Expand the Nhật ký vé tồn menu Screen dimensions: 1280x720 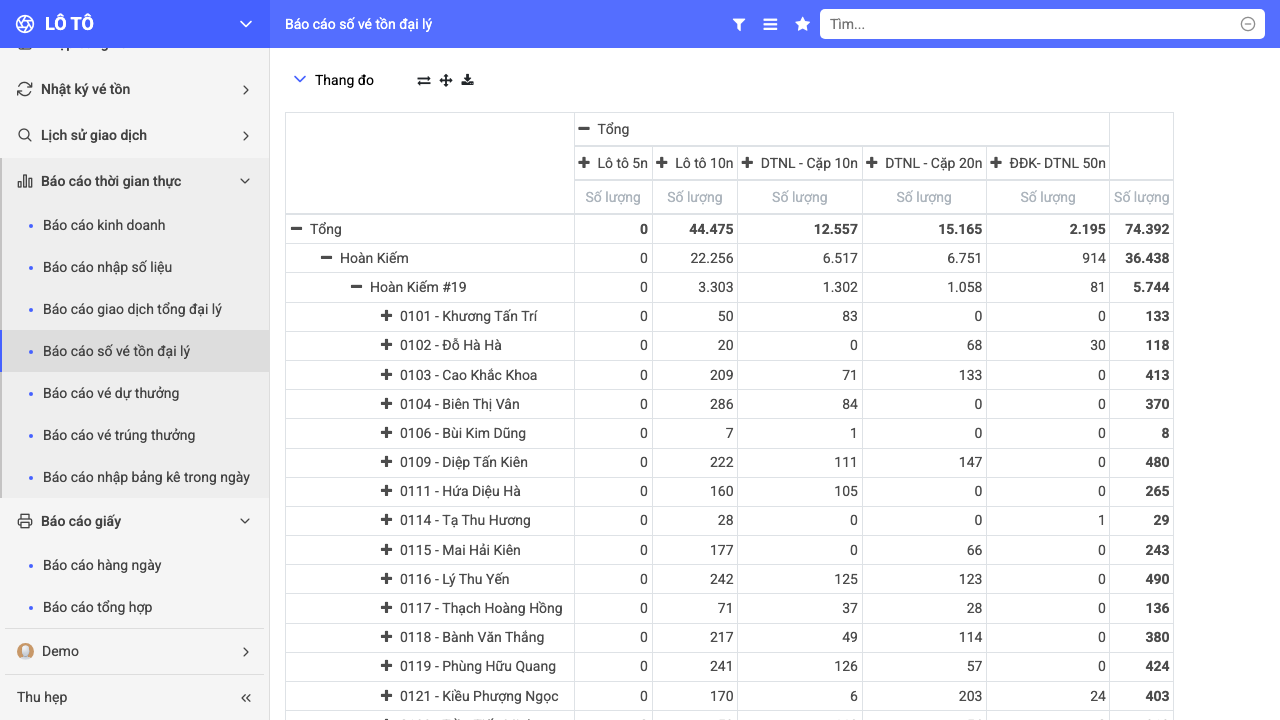(135, 90)
